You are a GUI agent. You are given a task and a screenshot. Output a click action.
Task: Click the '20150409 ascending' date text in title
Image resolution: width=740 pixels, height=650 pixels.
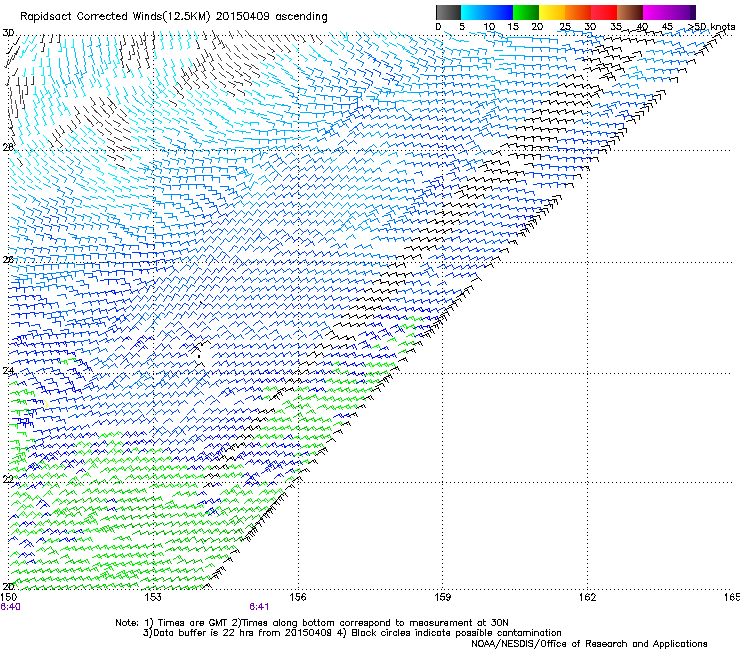pyautogui.click(x=272, y=17)
